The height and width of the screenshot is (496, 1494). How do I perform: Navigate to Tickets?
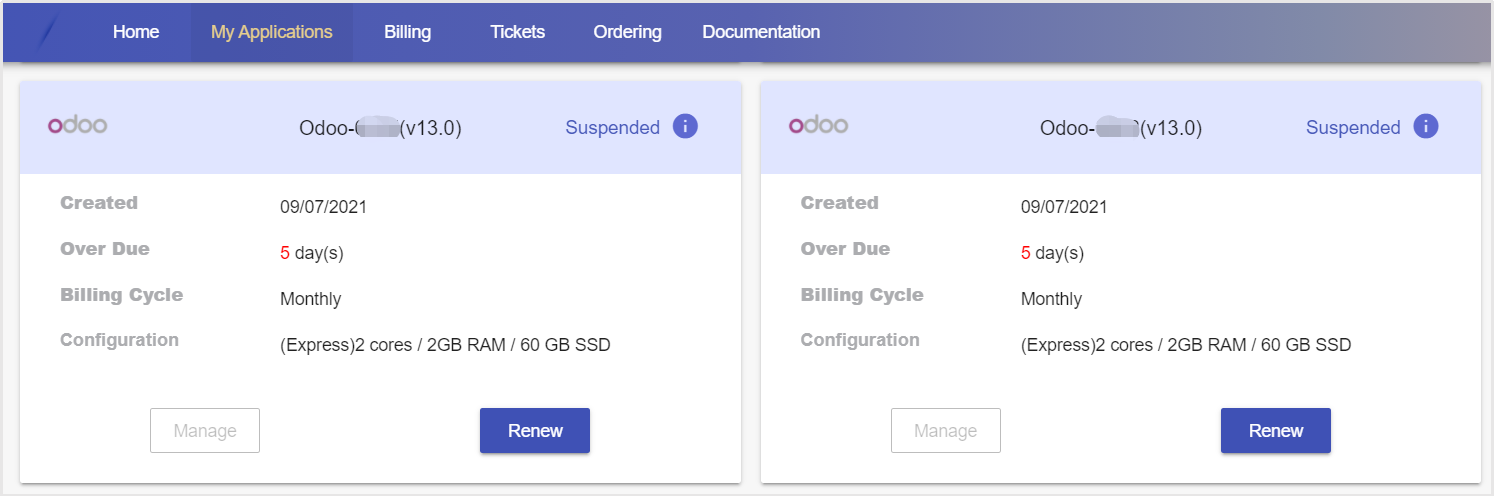tap(518, 32)
